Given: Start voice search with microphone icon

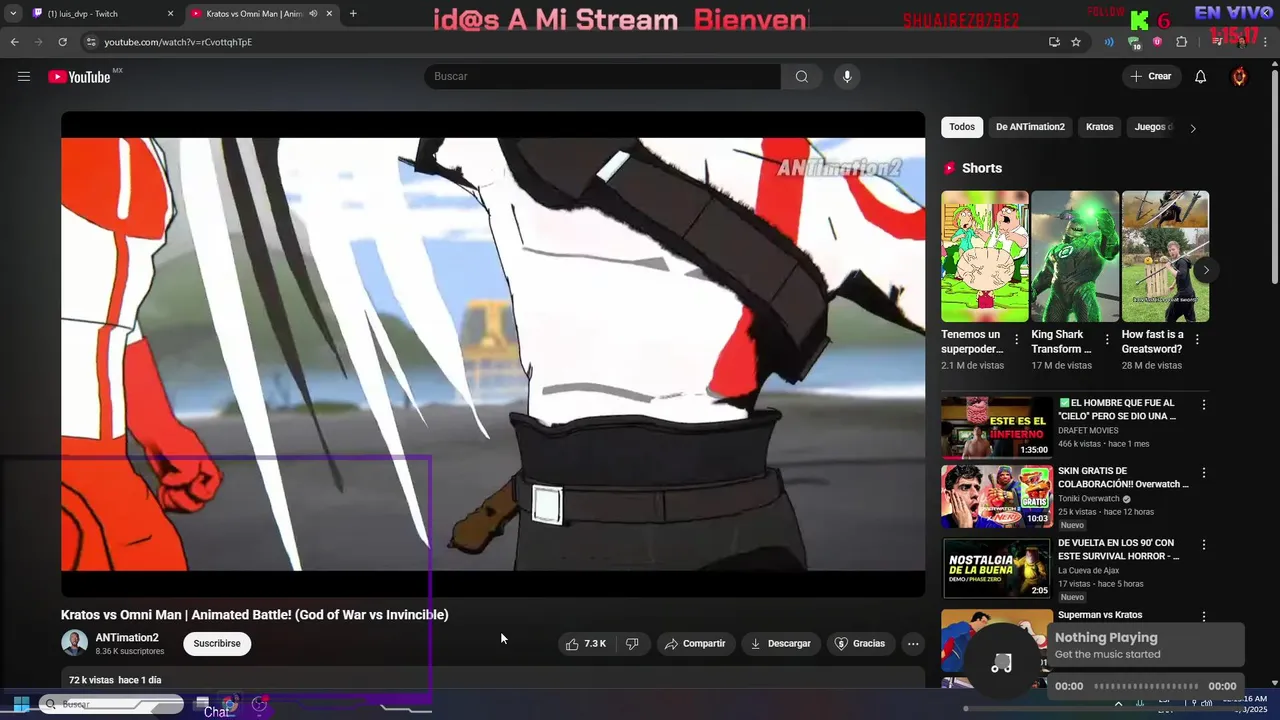Looking at the screenshot, I should pos(847,77).
